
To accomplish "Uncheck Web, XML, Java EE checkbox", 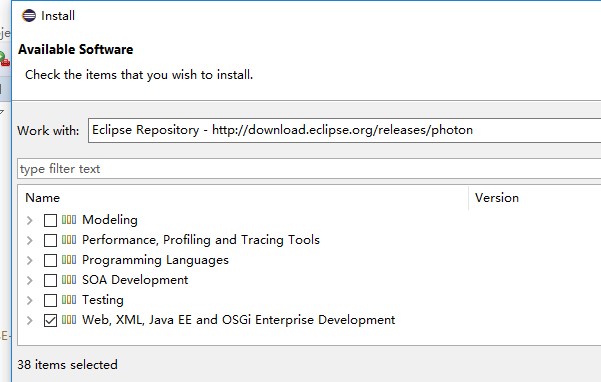I will click(50, 320).
